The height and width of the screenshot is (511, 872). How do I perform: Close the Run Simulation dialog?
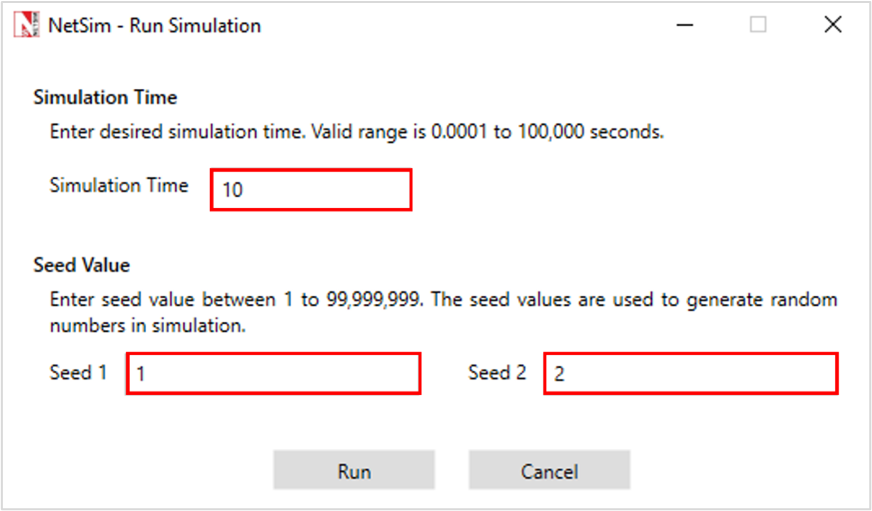tap(832, 25)
